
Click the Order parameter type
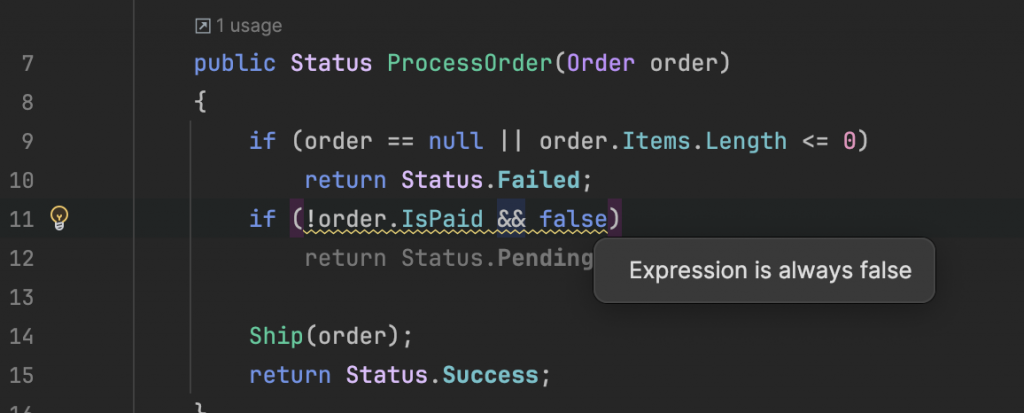tap(601, 63)
